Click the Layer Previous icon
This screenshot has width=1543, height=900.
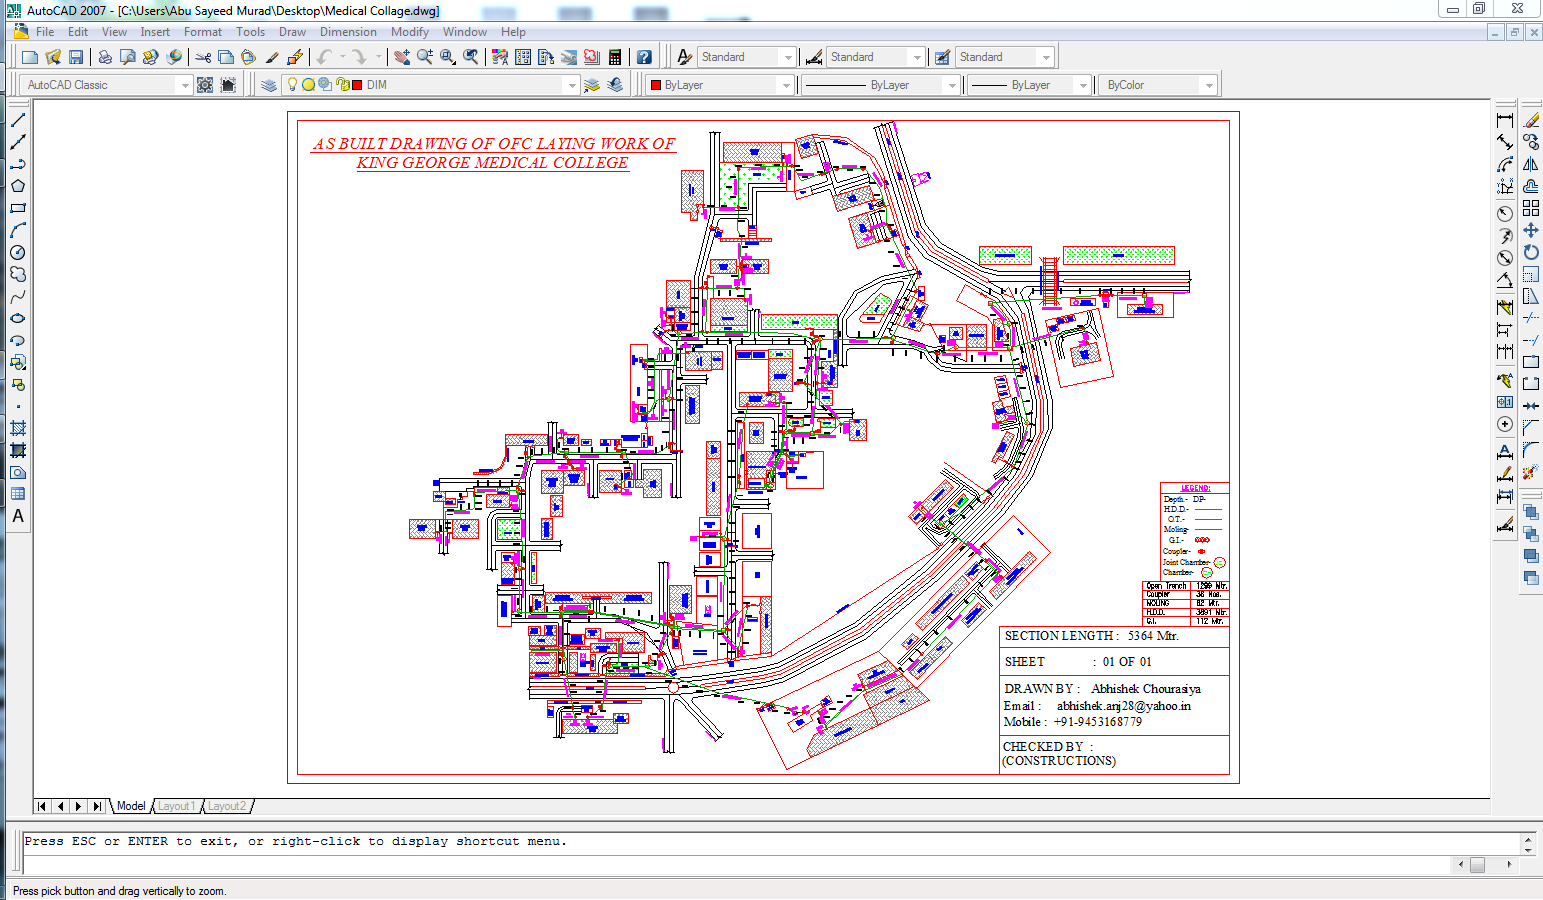pos(615,85)
